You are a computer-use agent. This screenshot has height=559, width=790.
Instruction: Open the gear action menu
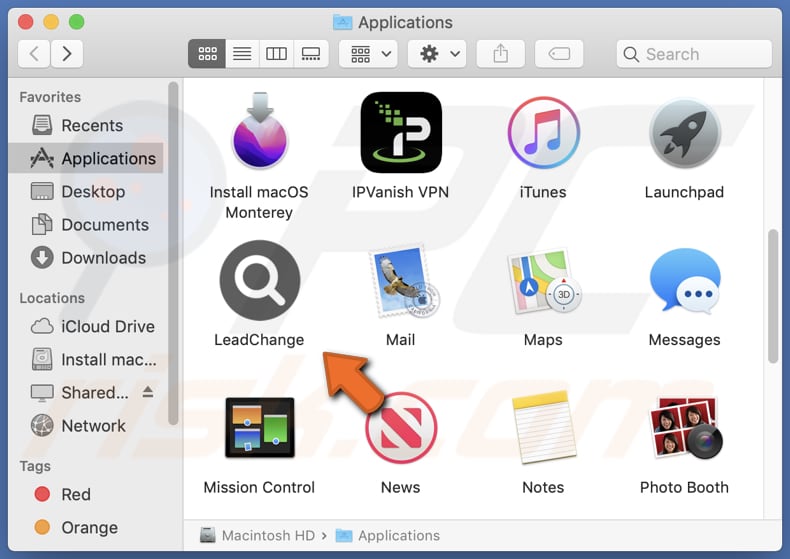point(437,53)
